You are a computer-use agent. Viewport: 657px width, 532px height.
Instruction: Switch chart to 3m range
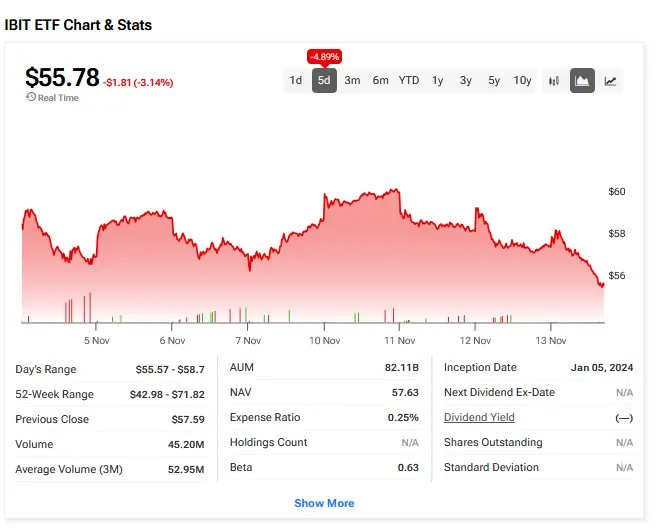(x=352, y=81)
